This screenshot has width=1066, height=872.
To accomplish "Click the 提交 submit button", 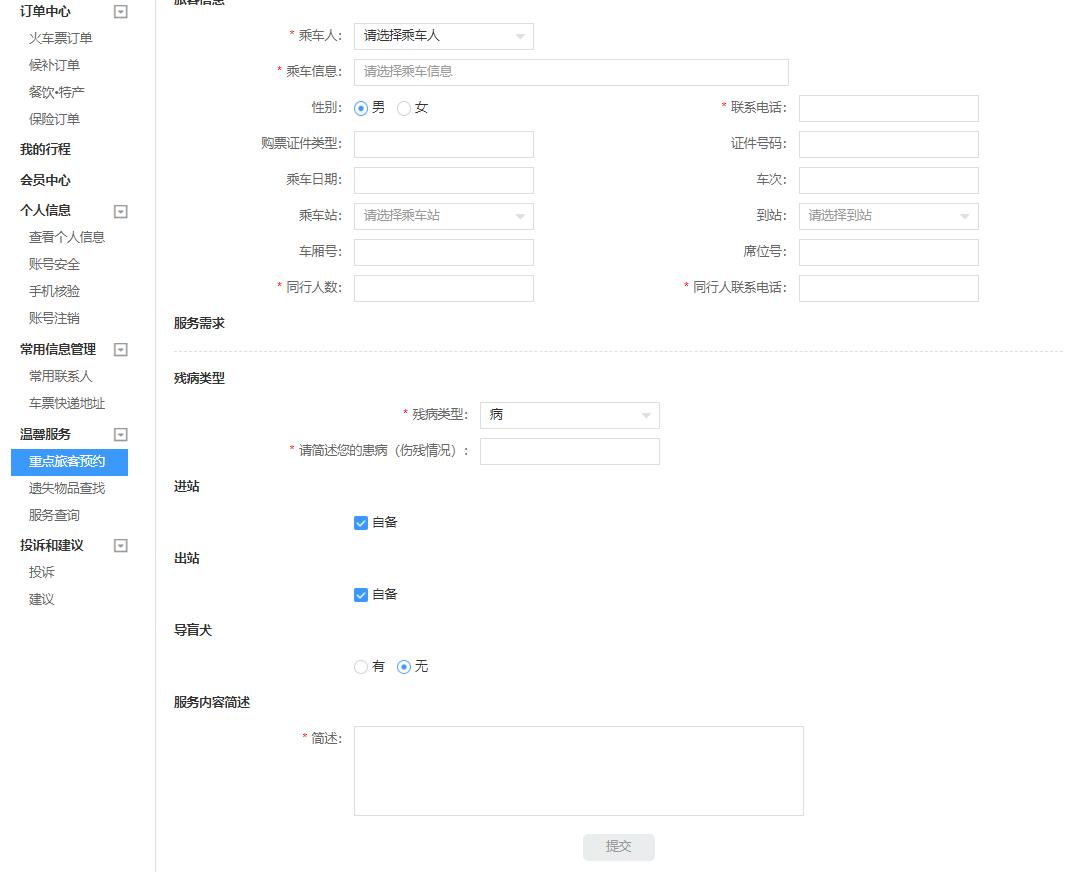I will click(x=618, y=846).
